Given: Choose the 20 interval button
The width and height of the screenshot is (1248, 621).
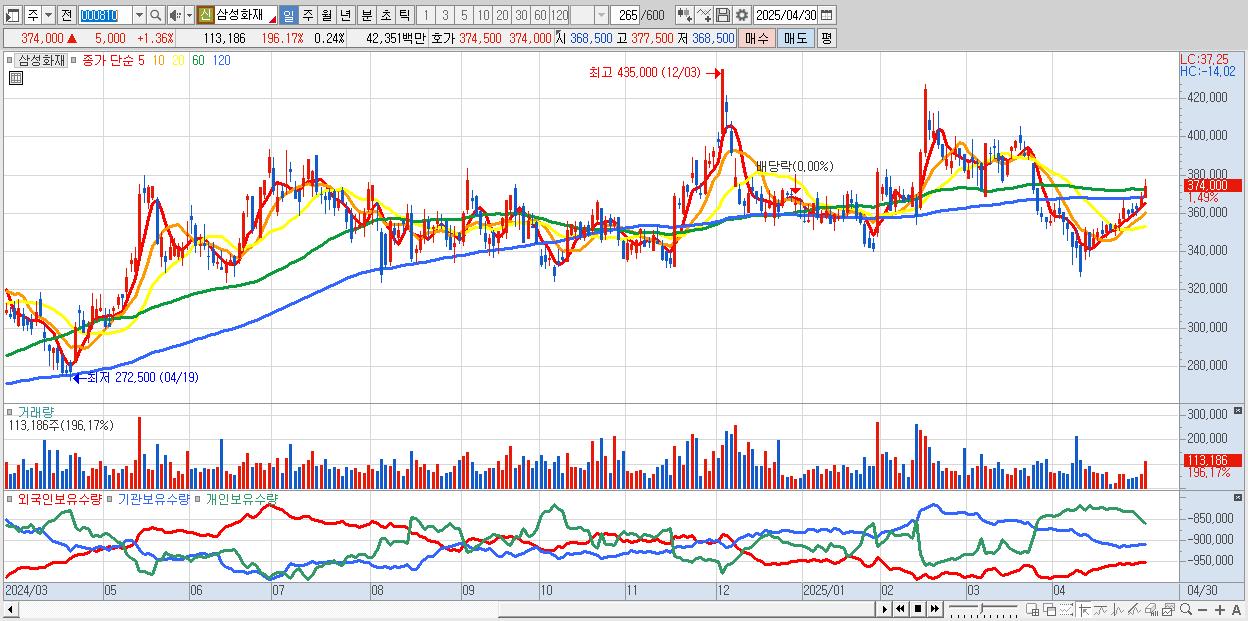Looking at the screenshot, I should click(x=502, y=16).
